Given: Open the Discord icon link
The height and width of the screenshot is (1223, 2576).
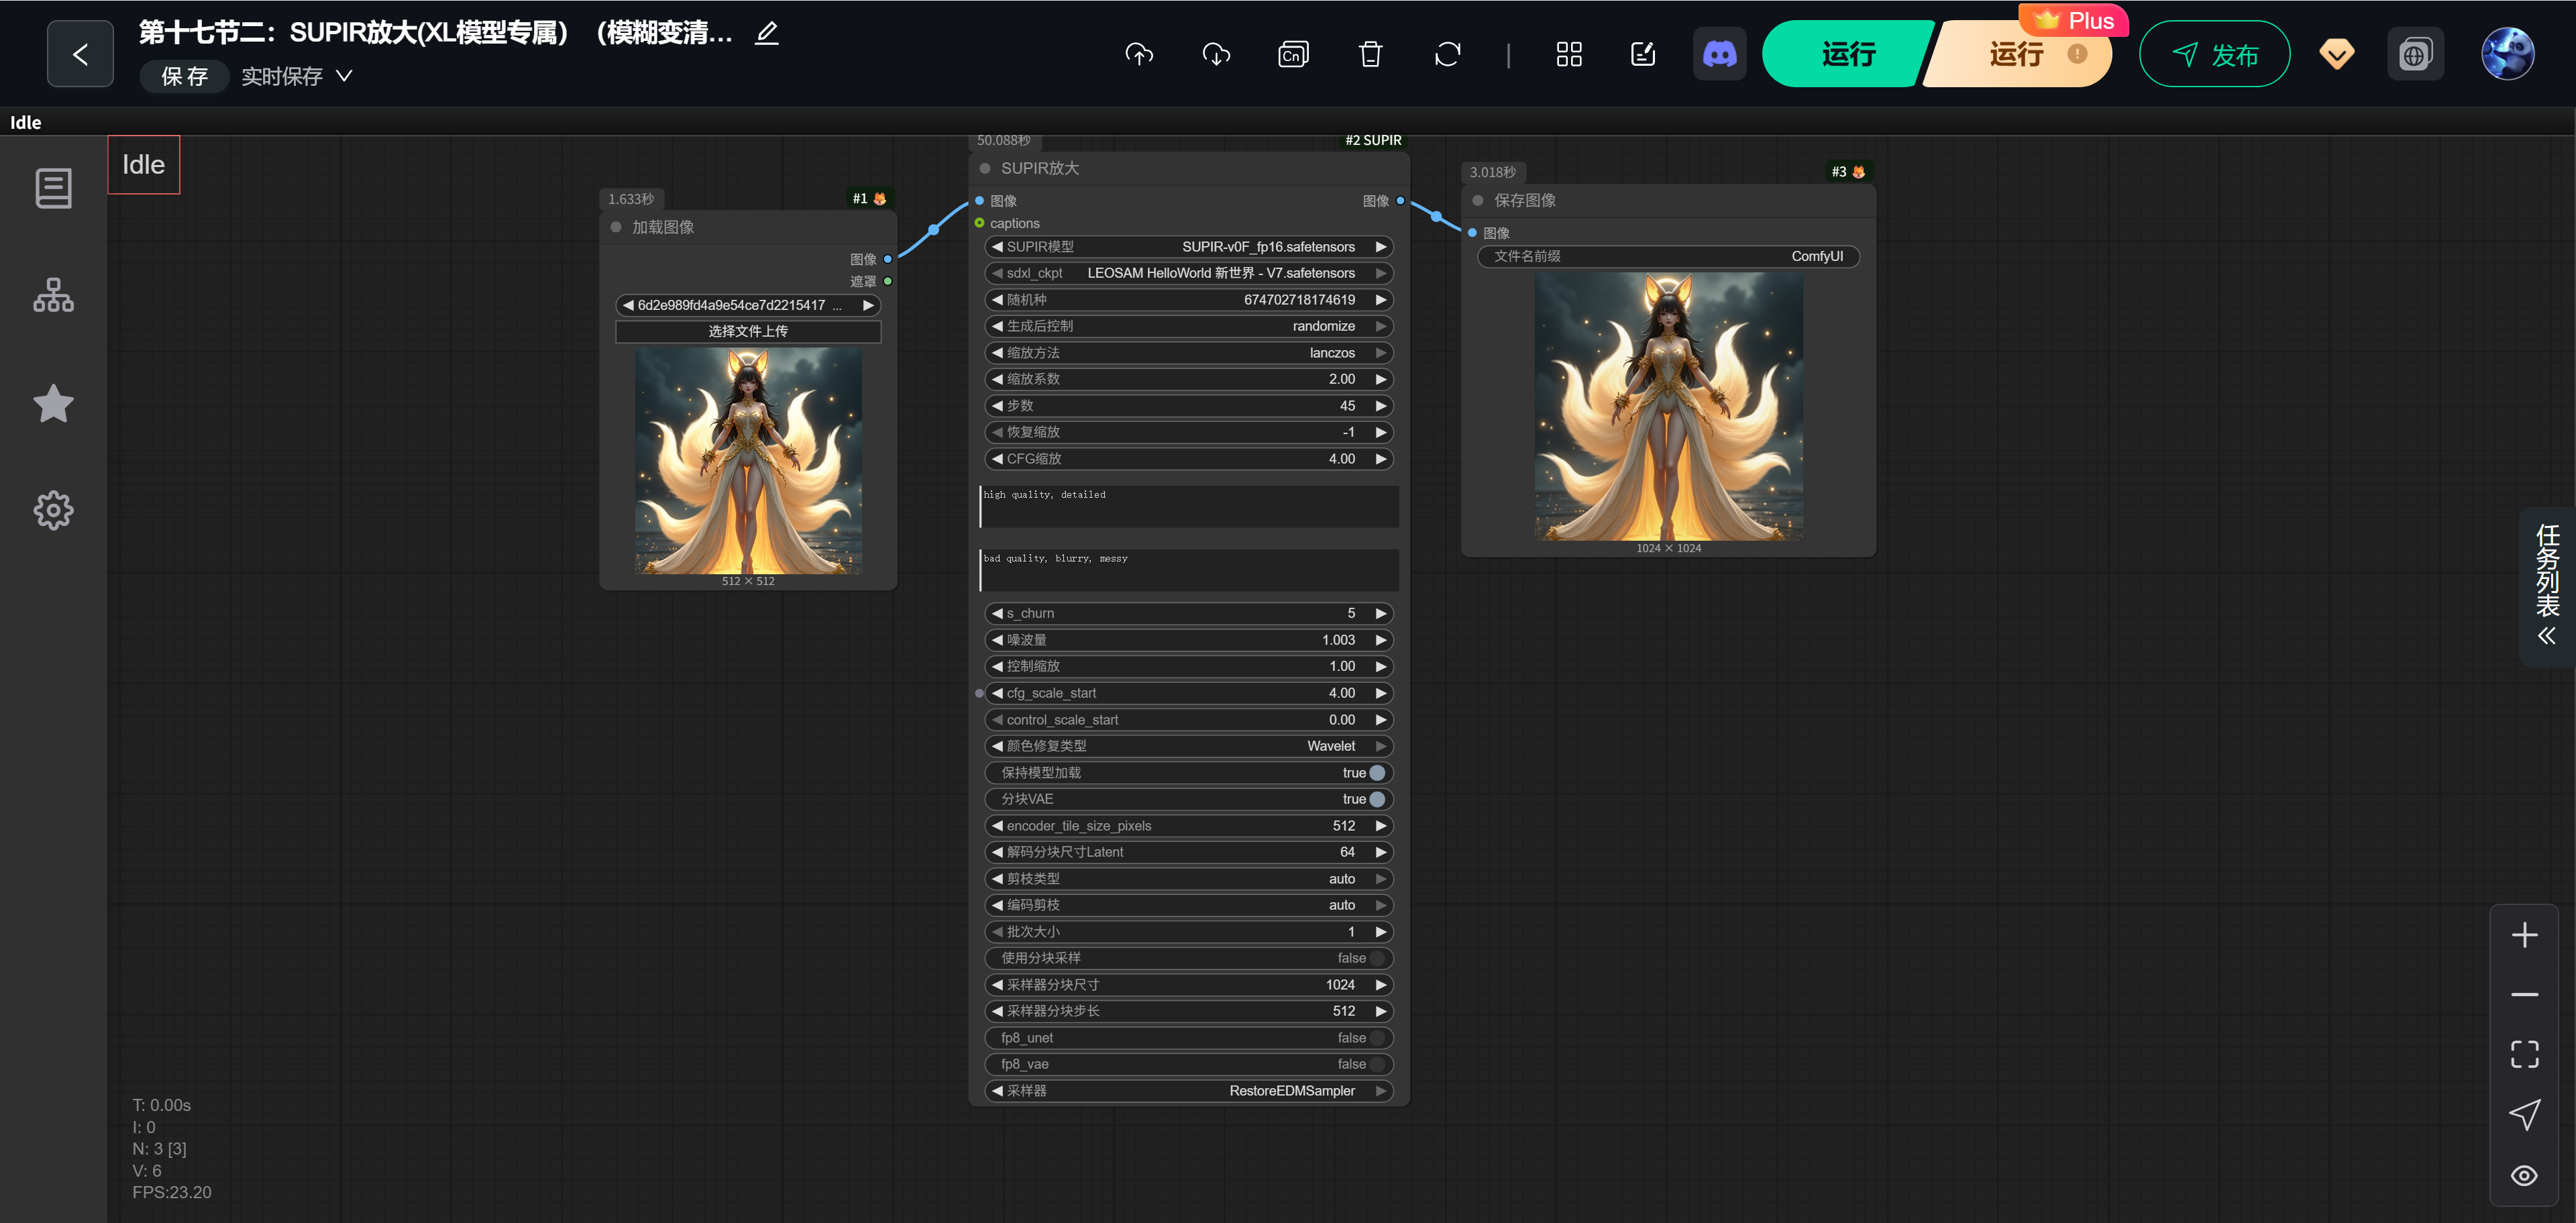Looking at the screenshot, I should point(1719,54).
